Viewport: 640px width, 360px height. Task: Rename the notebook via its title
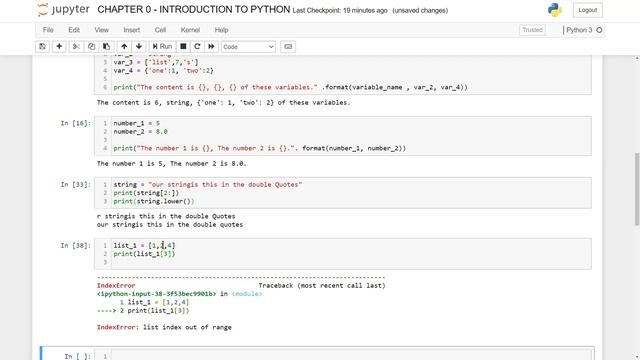pos(193,10)
